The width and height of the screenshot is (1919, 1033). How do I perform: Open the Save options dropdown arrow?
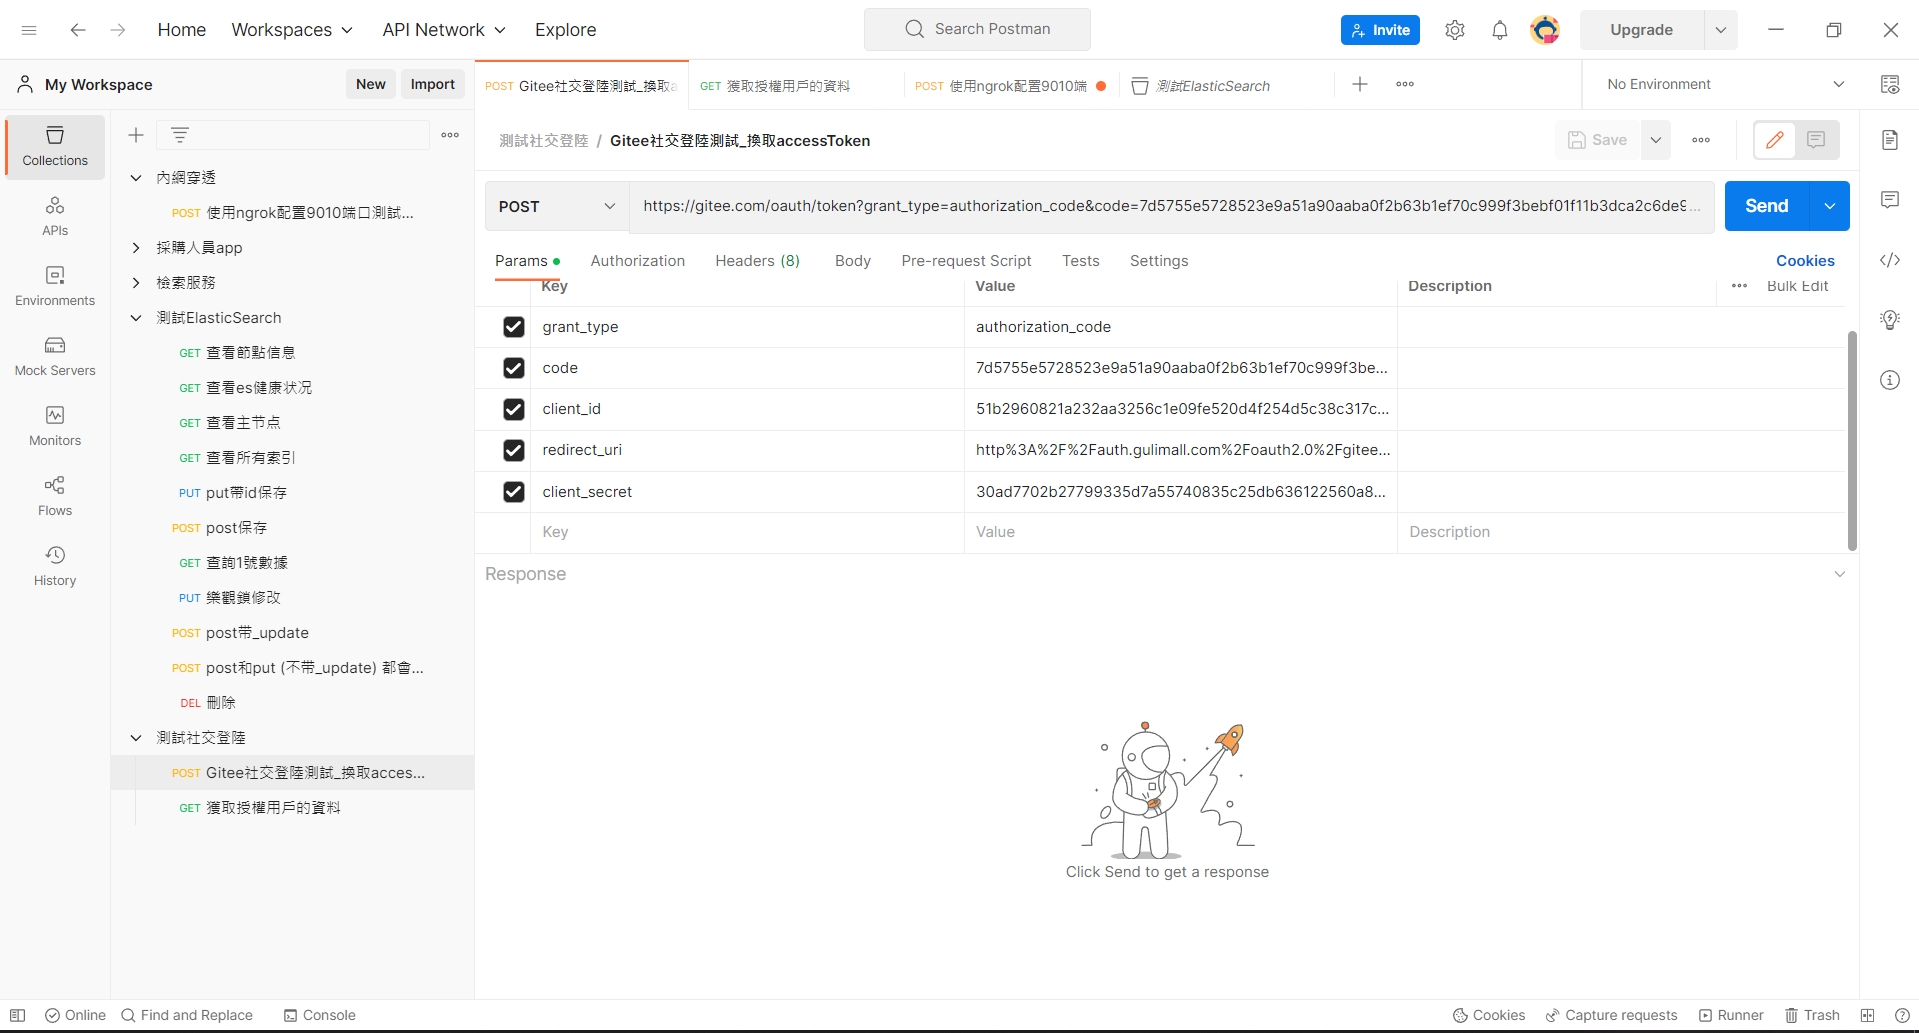pyautogui.click(x=1656, y=140)
